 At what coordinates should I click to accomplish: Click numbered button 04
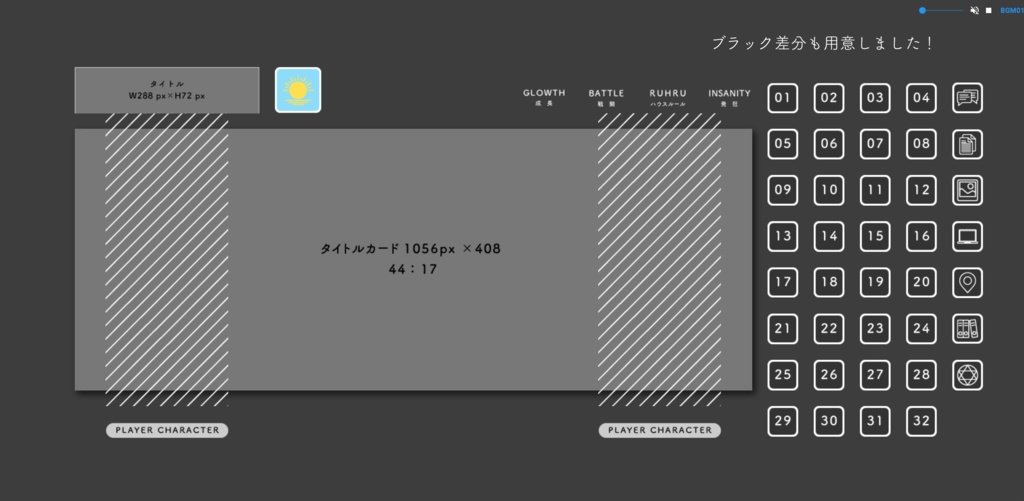click(921, 98)
